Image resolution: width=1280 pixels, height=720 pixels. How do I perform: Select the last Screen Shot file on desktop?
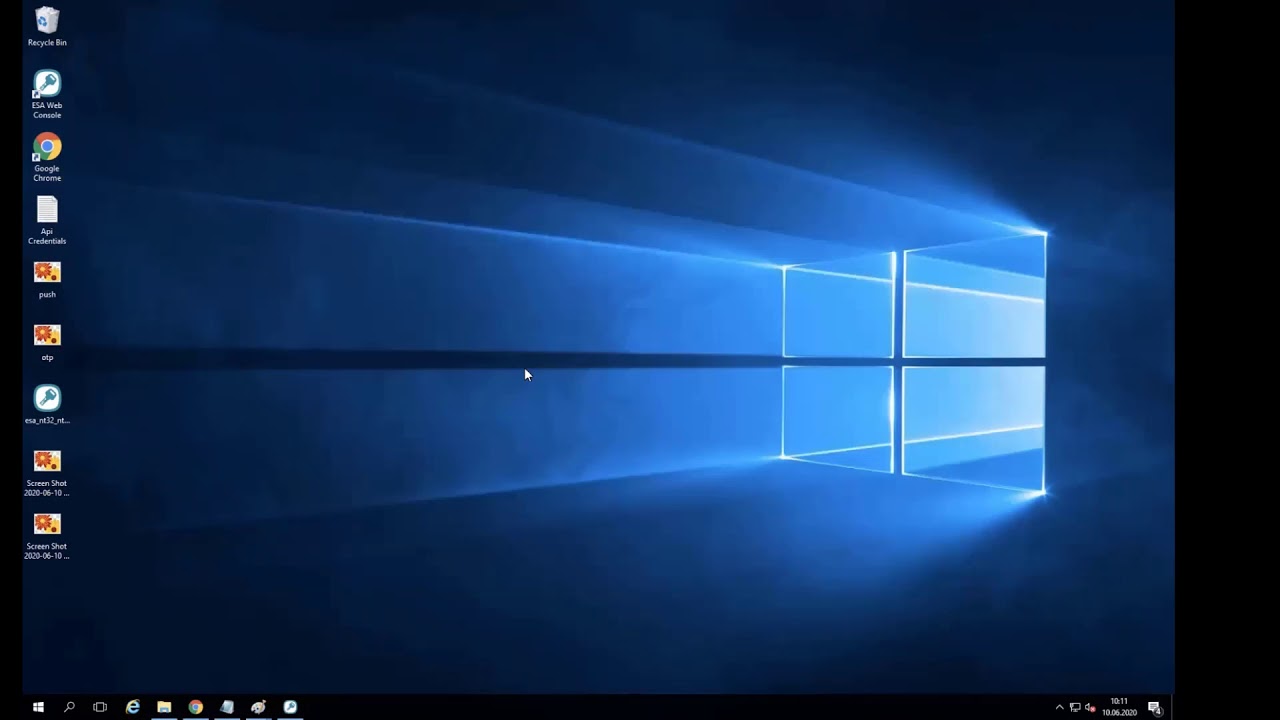point(47,535)
